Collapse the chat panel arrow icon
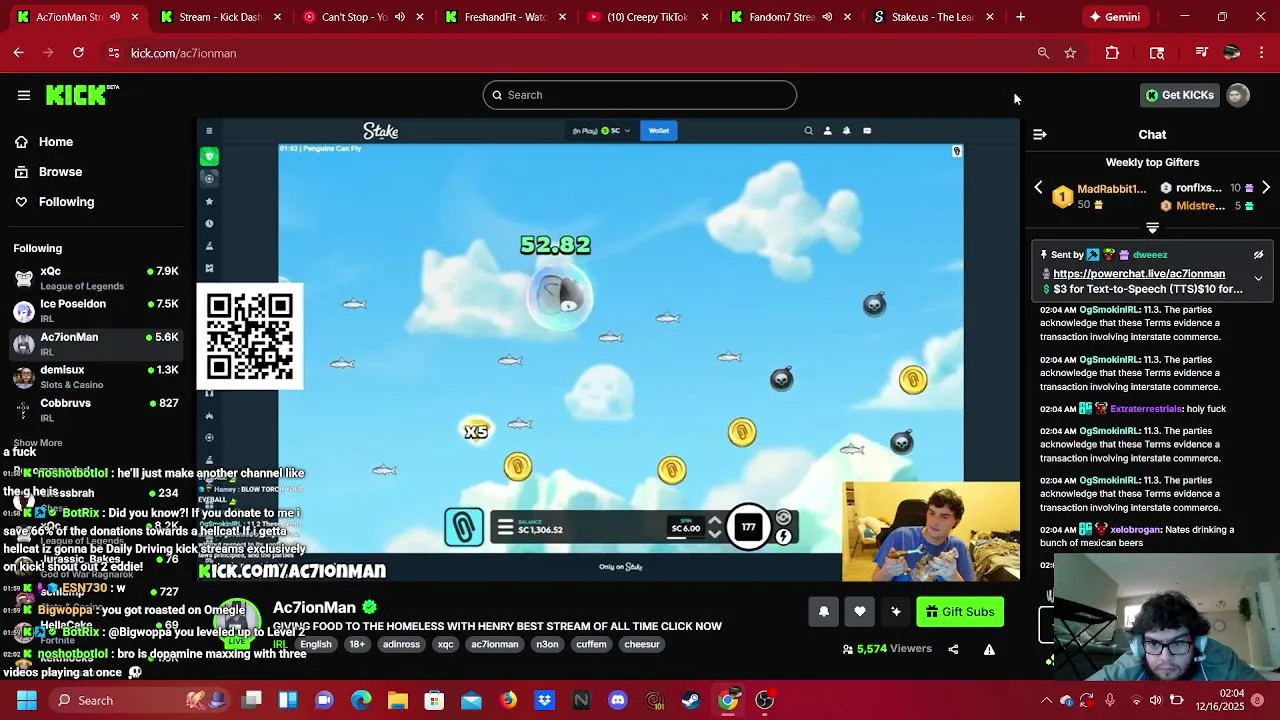1280x720 pixels. (x=1040, y=134)
